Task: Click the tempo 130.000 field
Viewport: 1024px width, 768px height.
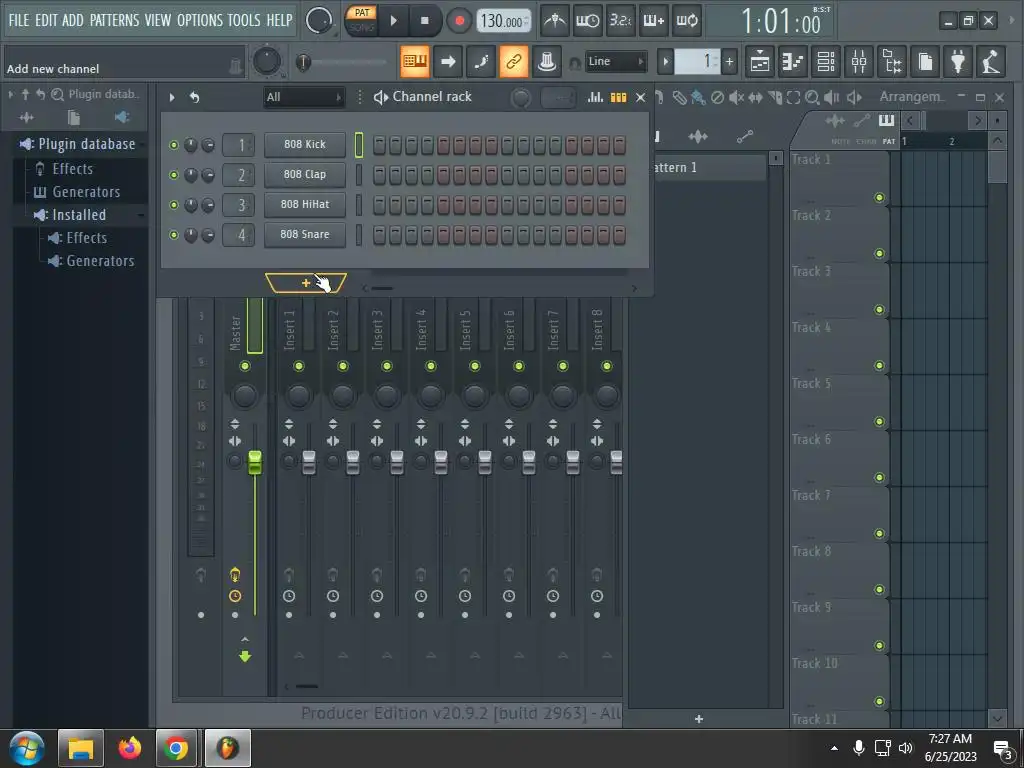Action: [x=503, y=21]
